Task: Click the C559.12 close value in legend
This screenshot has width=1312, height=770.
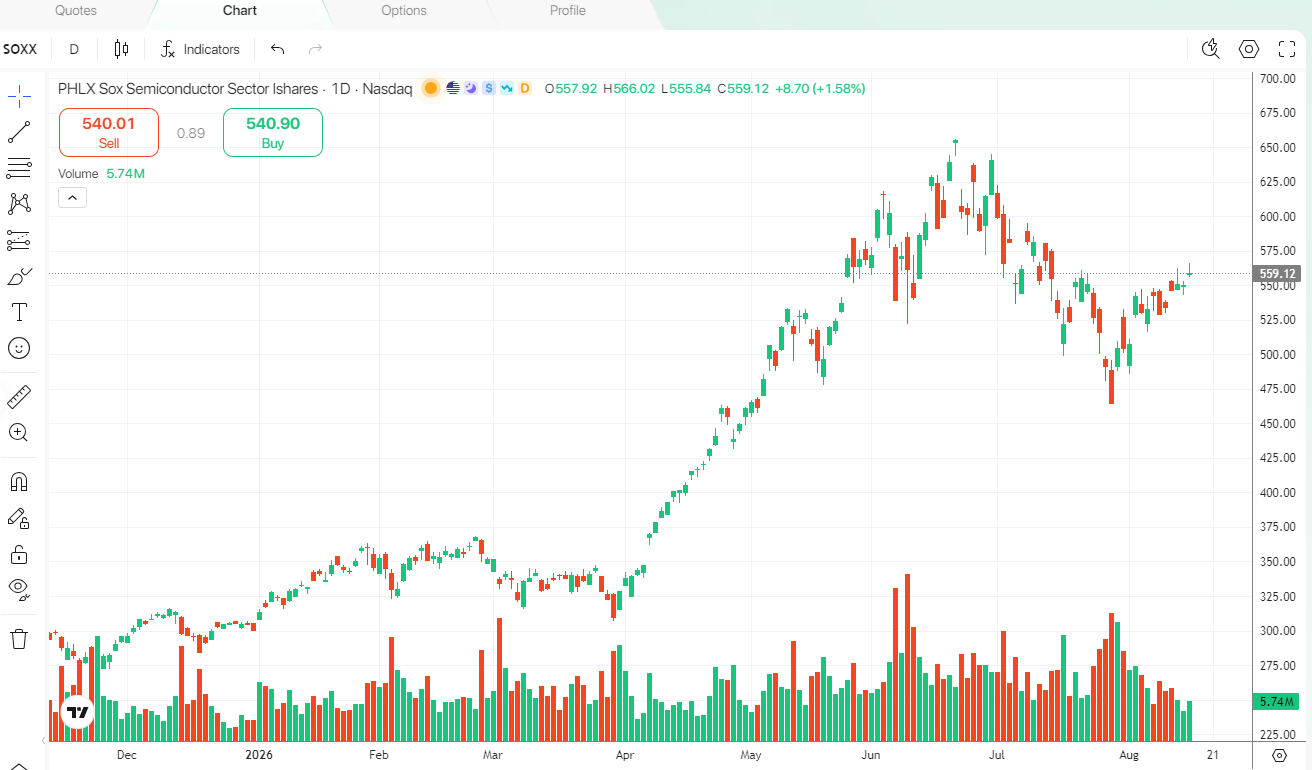Action: pyautogui.click(x=743, y=88)
